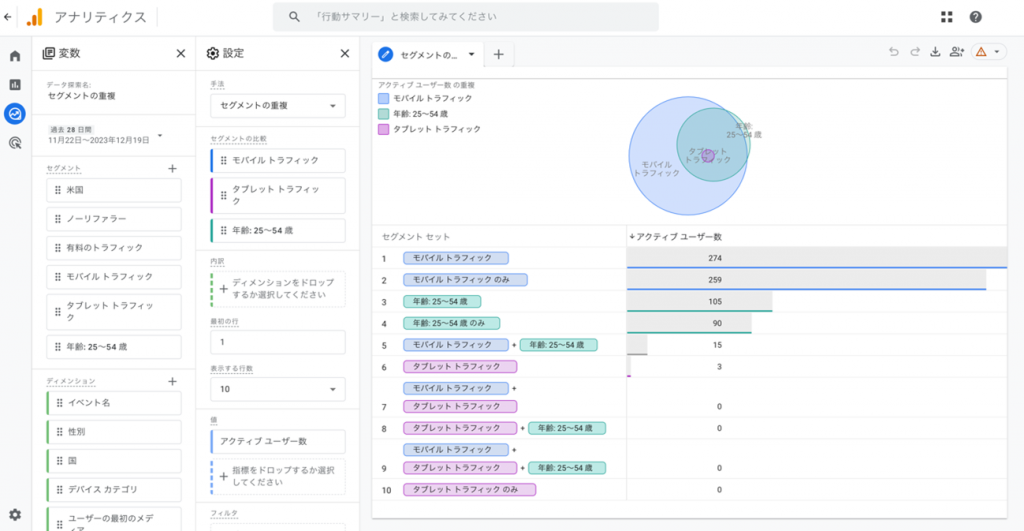This screenshot has width=1024, height=531.
Task: Open the Explore icon in sidebar
Action: [x=15, y=114]
